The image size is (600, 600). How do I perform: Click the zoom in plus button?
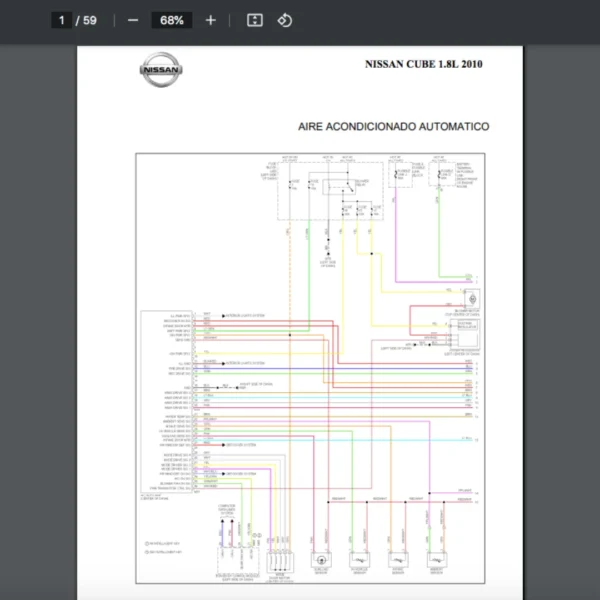pyautogui.click(x=210, y=20)
